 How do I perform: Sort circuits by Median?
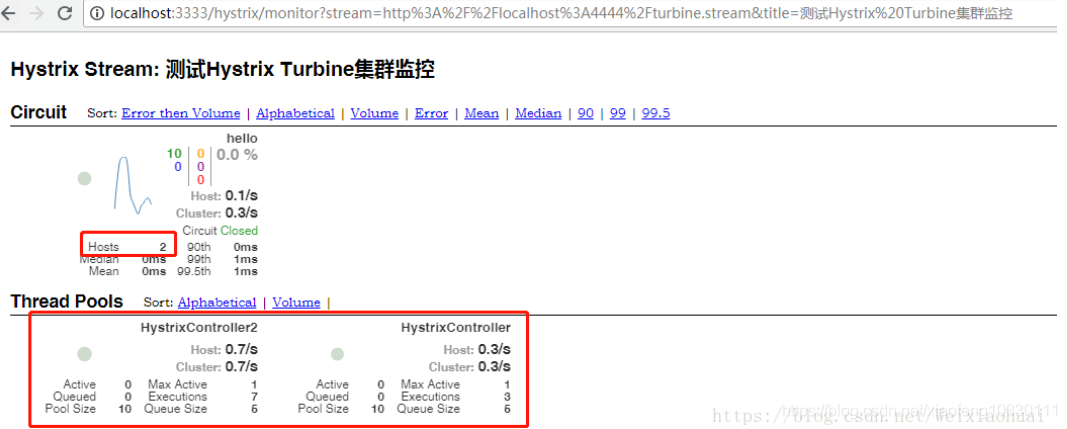(x=538, y=113)
